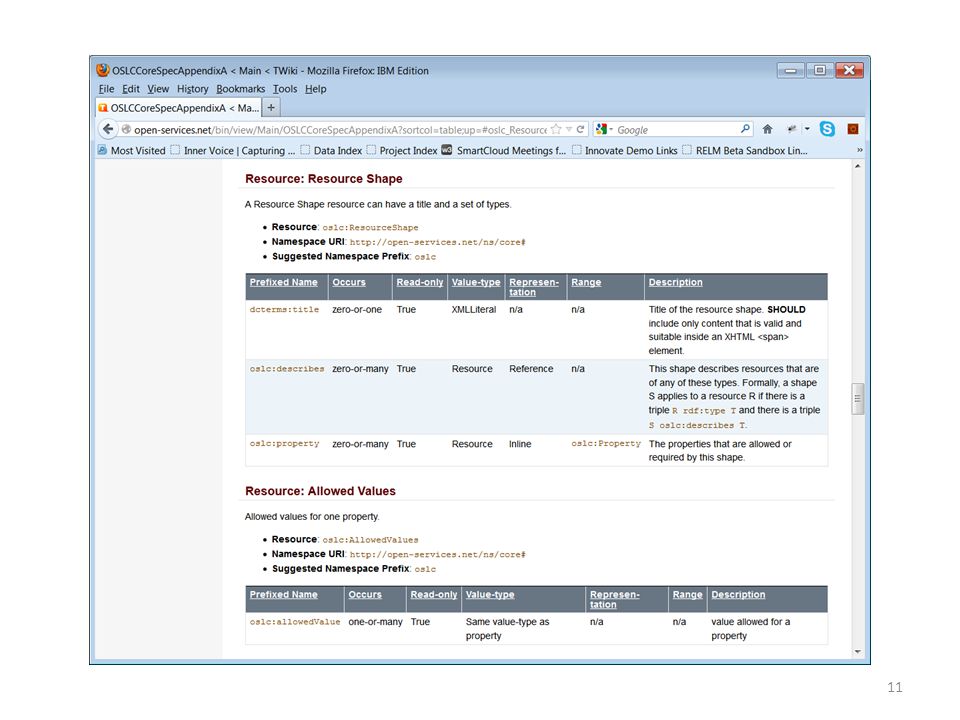
Task: Open the Help menu
Action: pos(315,89)
